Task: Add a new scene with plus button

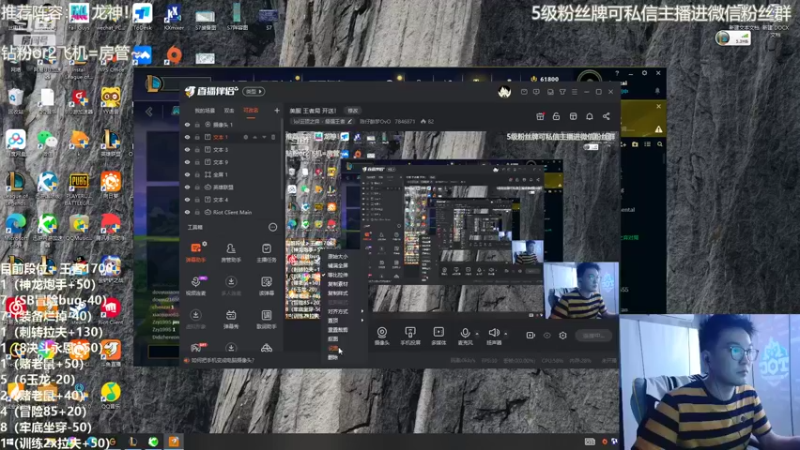Action: point(277,110)
